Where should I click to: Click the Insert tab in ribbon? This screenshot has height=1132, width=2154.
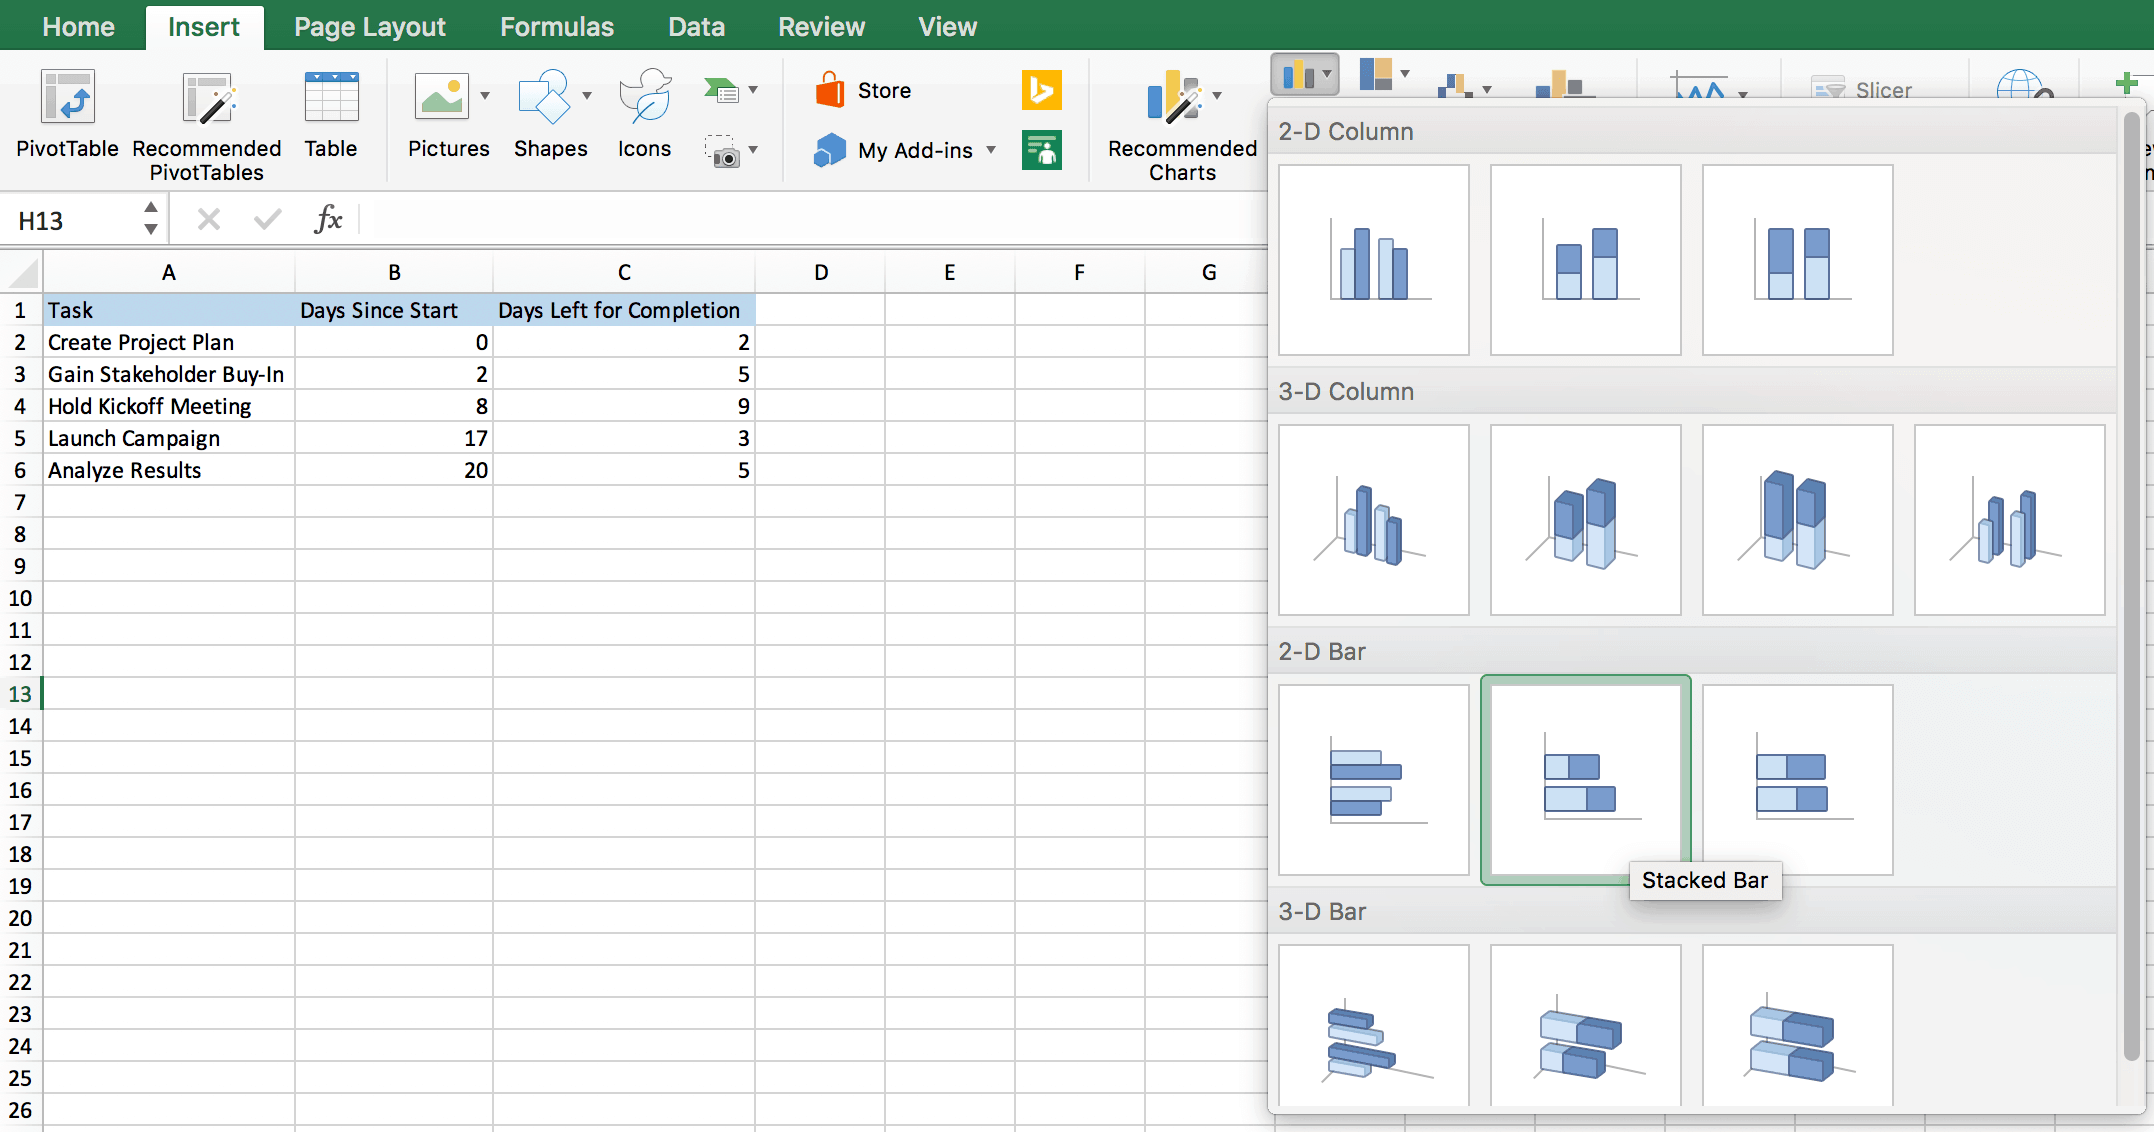coord(204,26)
